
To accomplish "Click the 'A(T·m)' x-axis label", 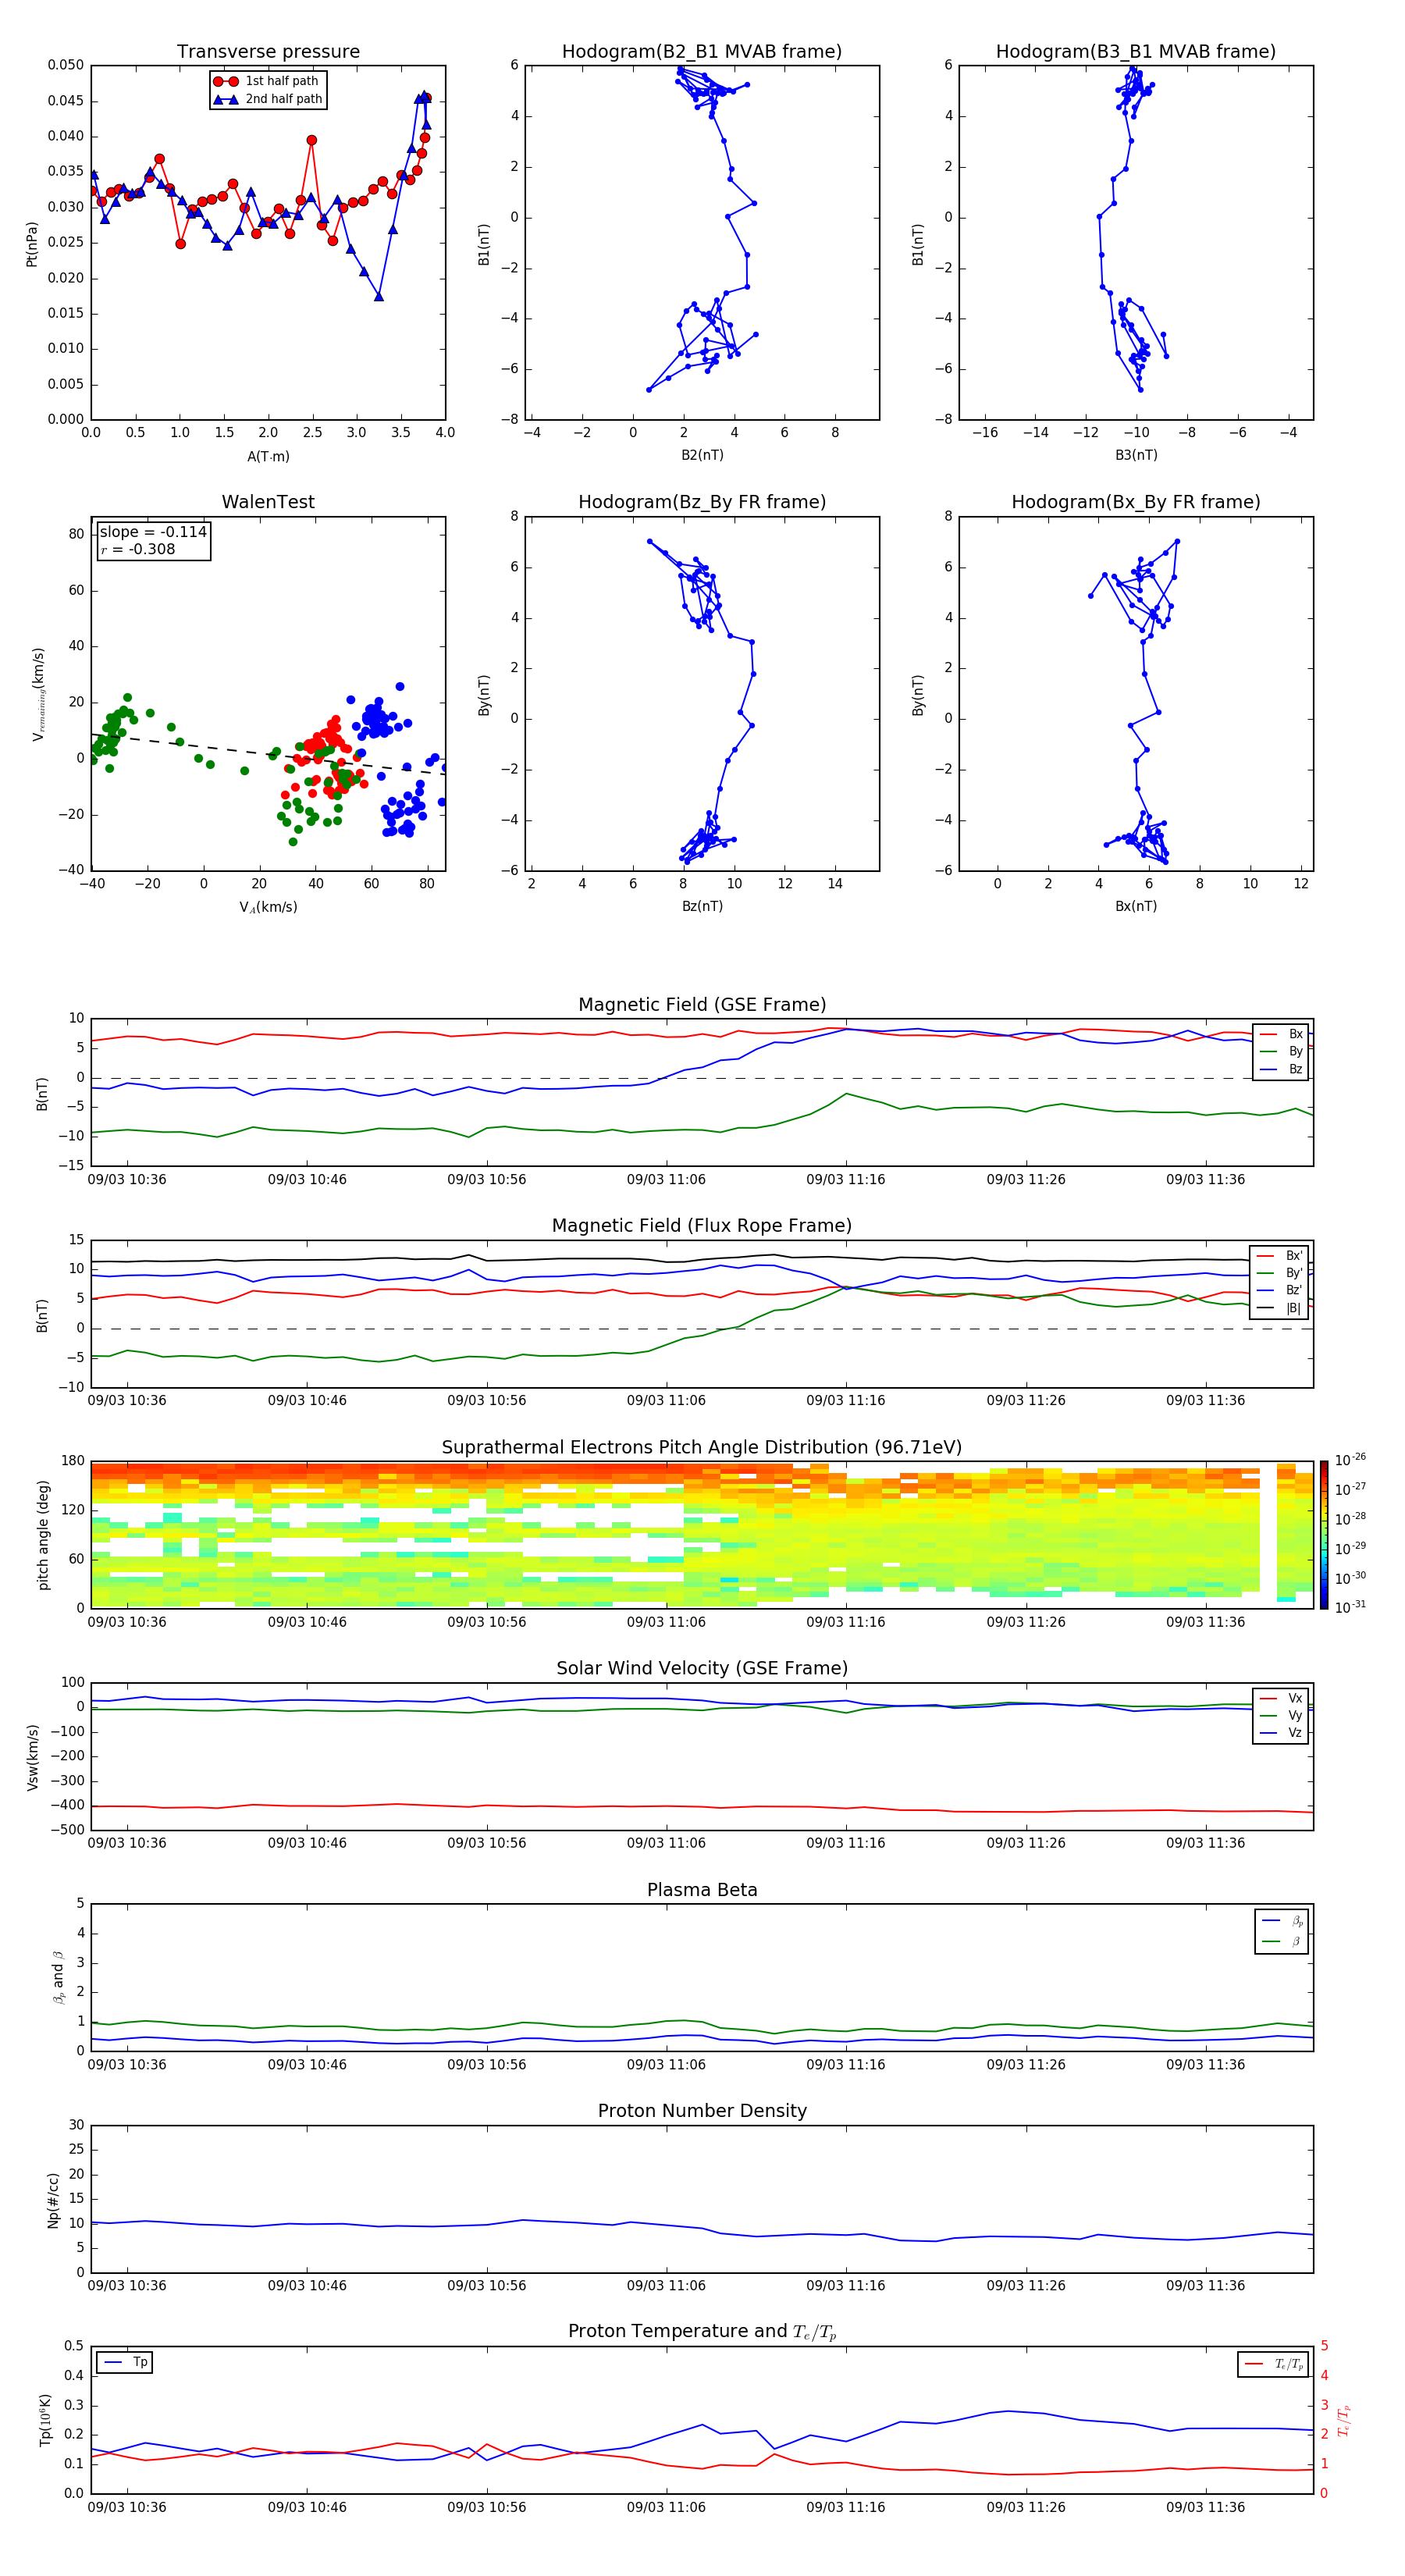I will click(268, 456).
